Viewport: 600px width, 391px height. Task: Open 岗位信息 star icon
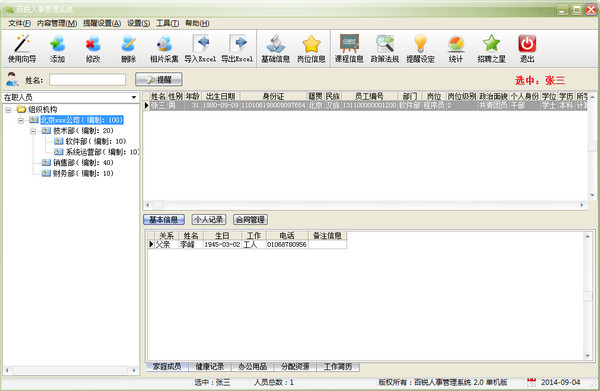pyautogui.click(x=311, y=44)
